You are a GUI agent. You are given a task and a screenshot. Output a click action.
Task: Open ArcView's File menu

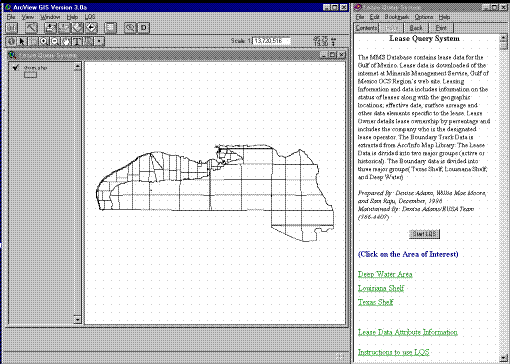[11, 17]
